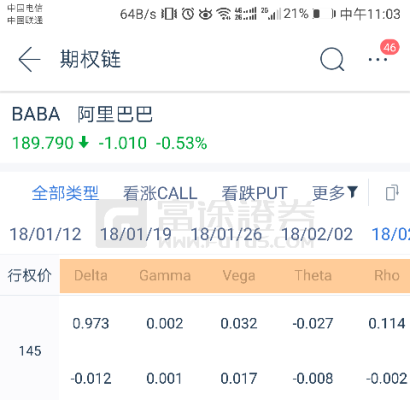Choose expiry date 18/01/12
This screenshot has height=400, width=410.
pyautogui.click(x=45, y=234)
